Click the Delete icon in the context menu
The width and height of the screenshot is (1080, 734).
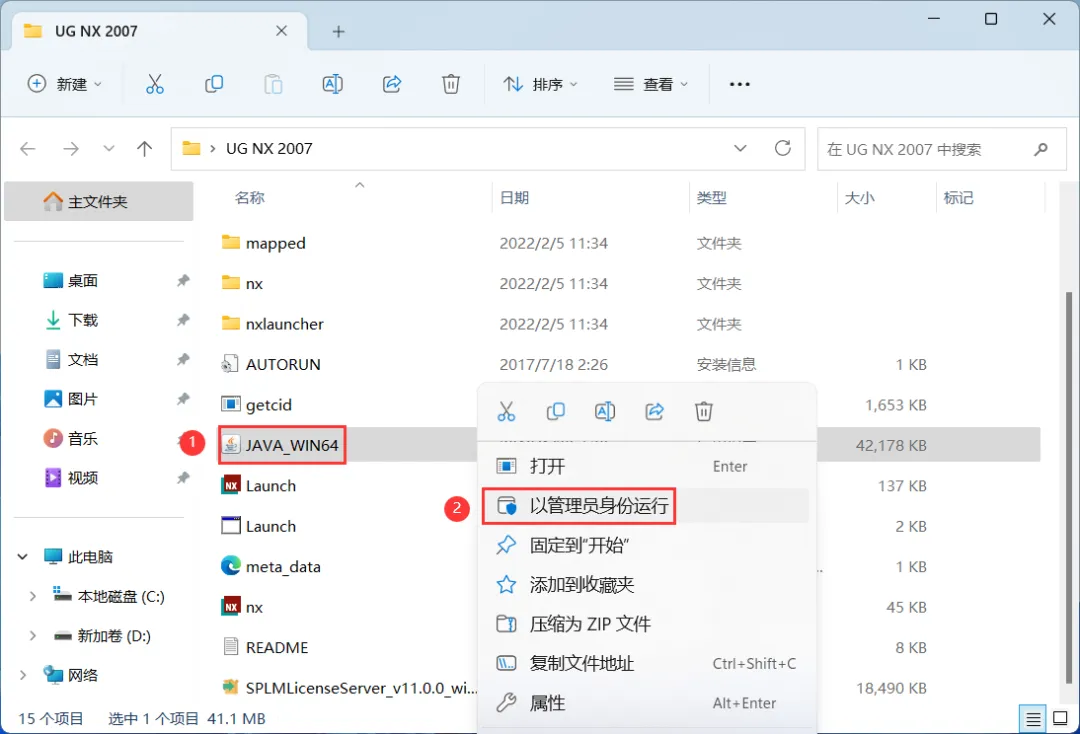pyautogui.click(x=703, y=412)
